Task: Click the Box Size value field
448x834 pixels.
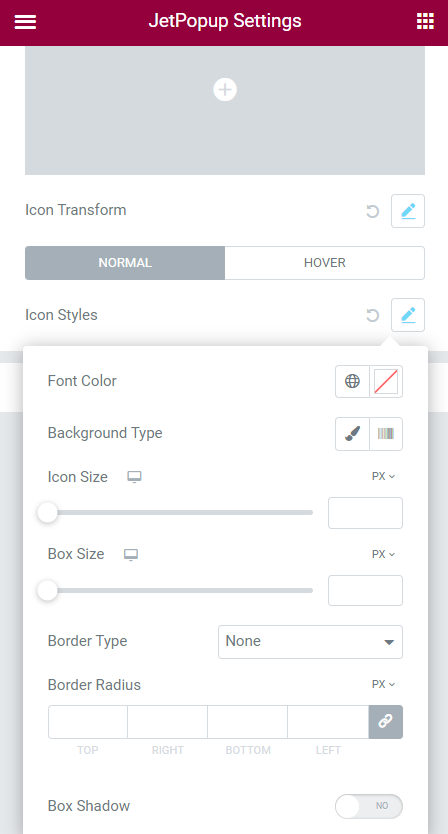Action: [x=366, y=590]
